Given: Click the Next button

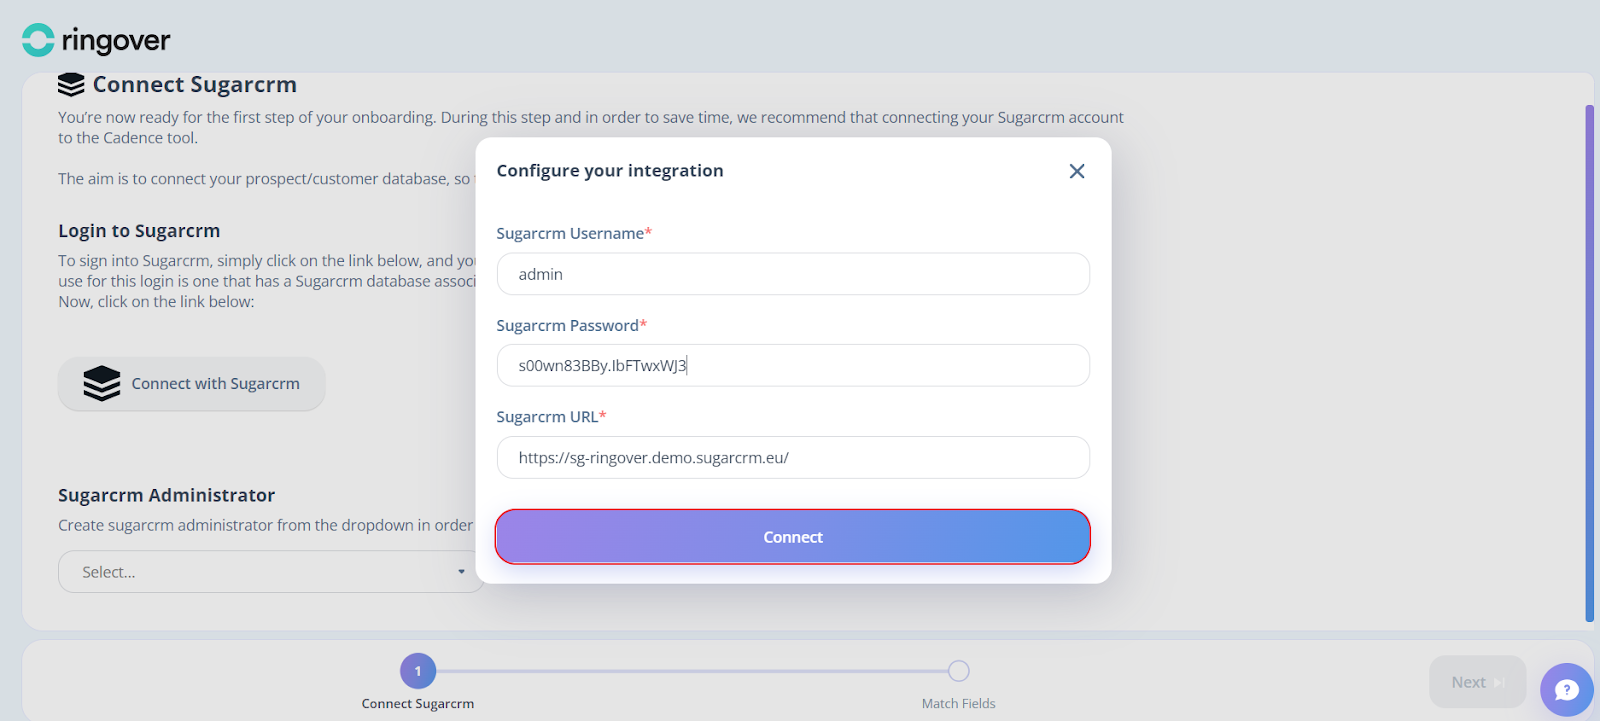Looking at the screenshot, I should click(x=1478, y=682).
